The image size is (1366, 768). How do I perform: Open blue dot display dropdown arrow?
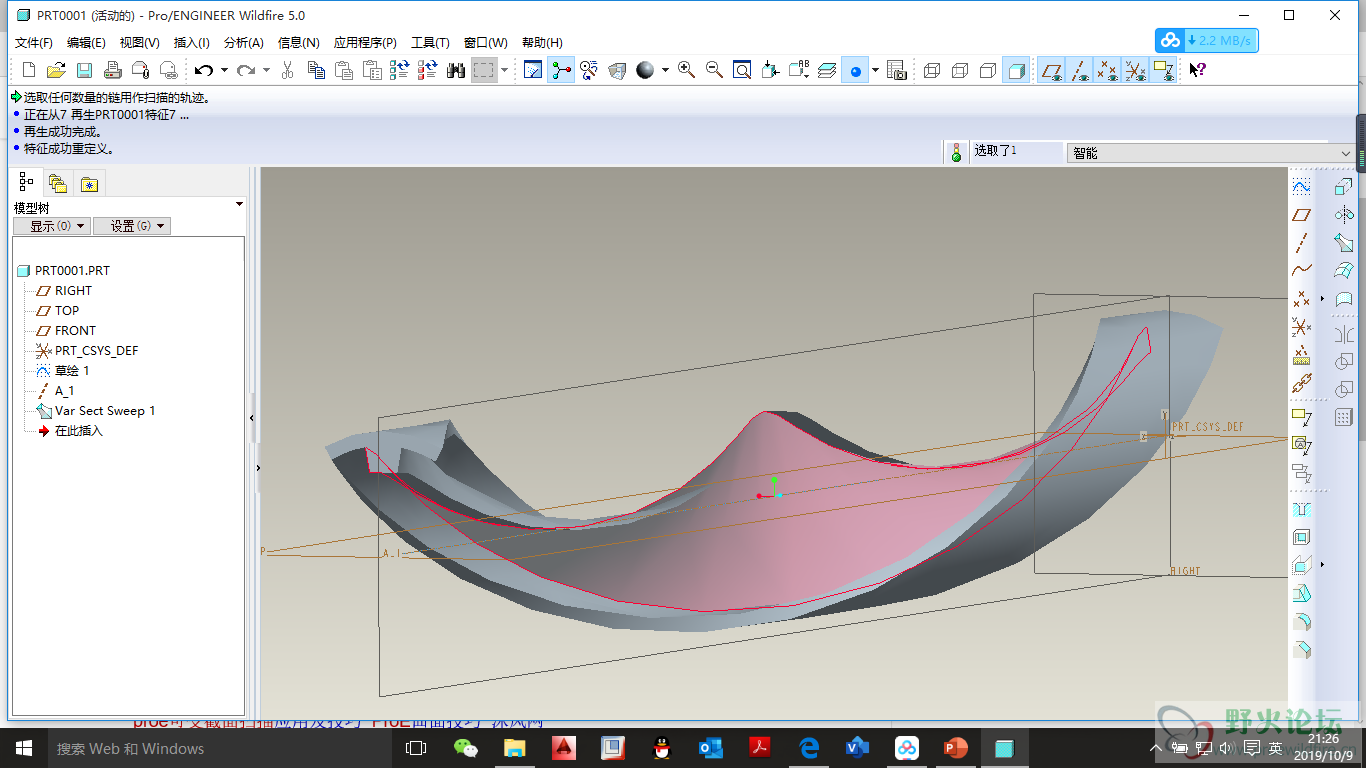click(x=875, y=70)
